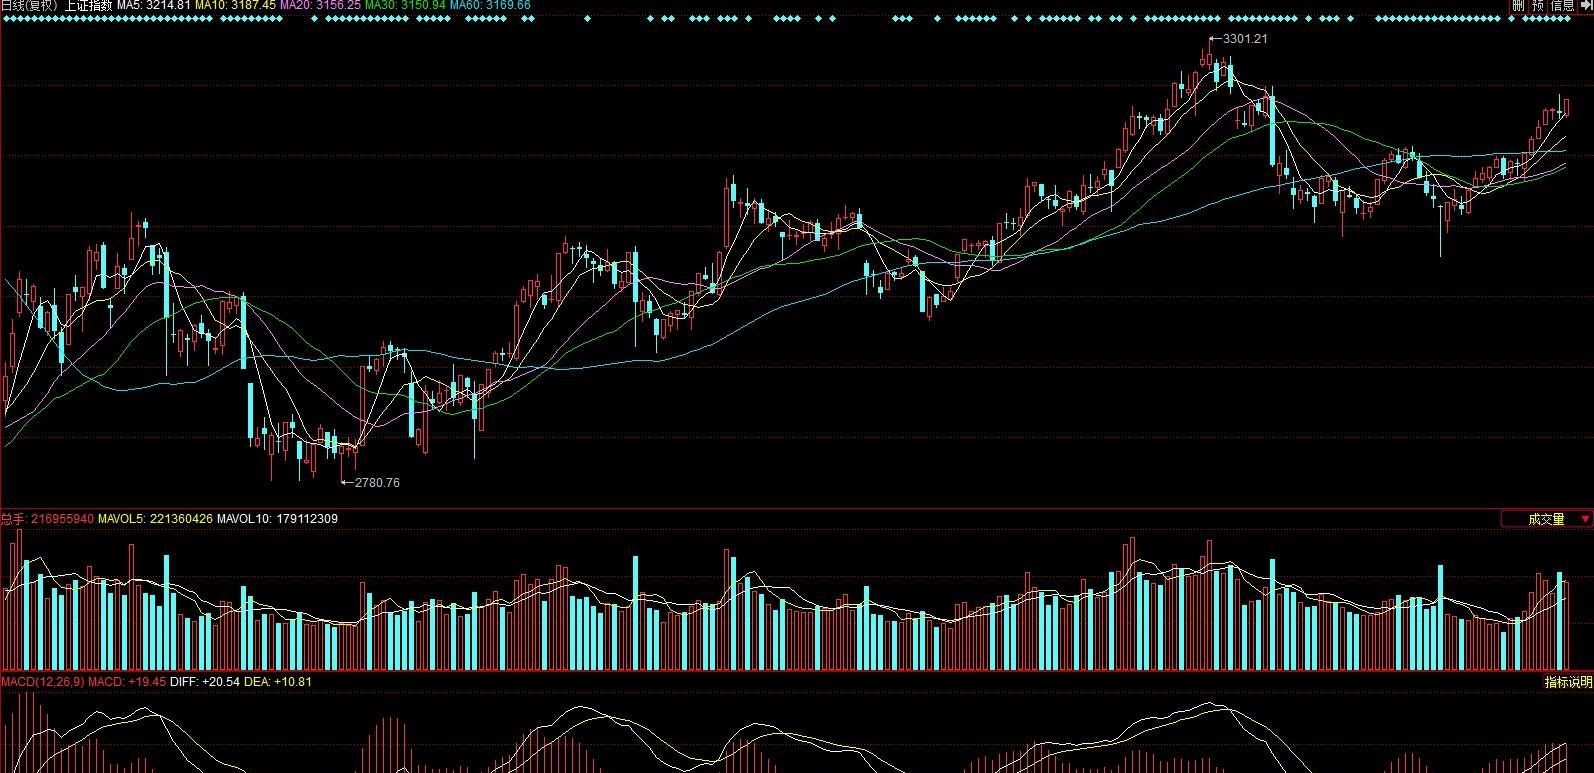Click the MAVOL10: 179112309 label
The height and width of the screenshot is (773, 1594).
[x=277, y=519]
